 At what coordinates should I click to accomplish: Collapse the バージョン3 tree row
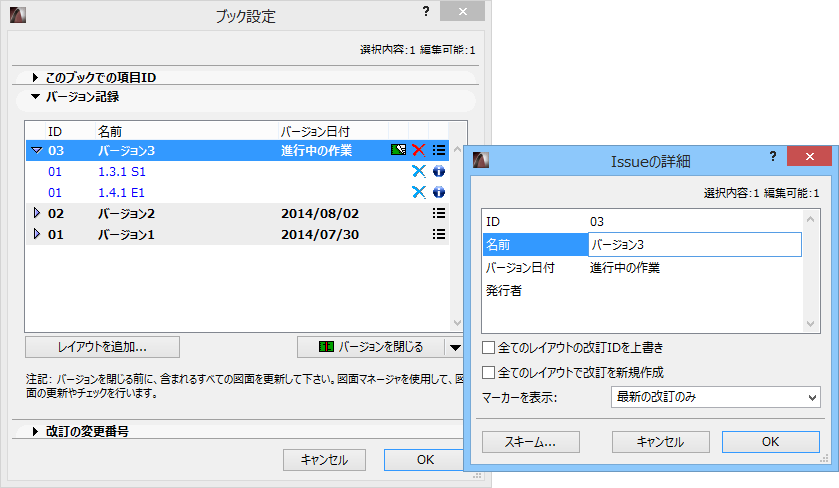point(36,150)
